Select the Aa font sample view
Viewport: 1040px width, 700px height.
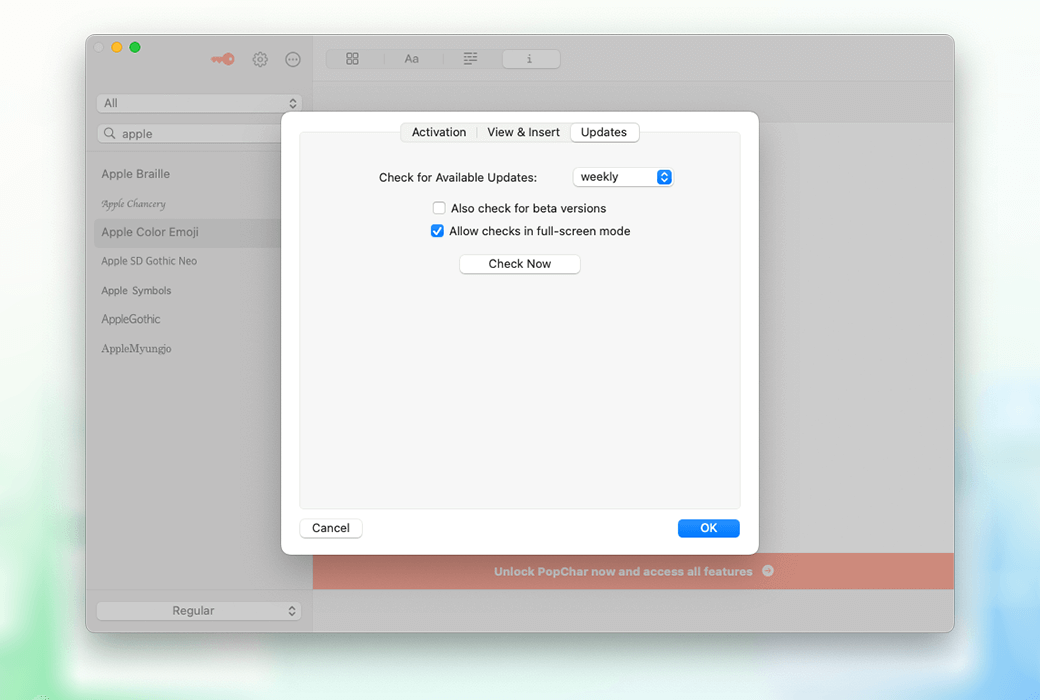pyautogui.click(x=411, y=59)
